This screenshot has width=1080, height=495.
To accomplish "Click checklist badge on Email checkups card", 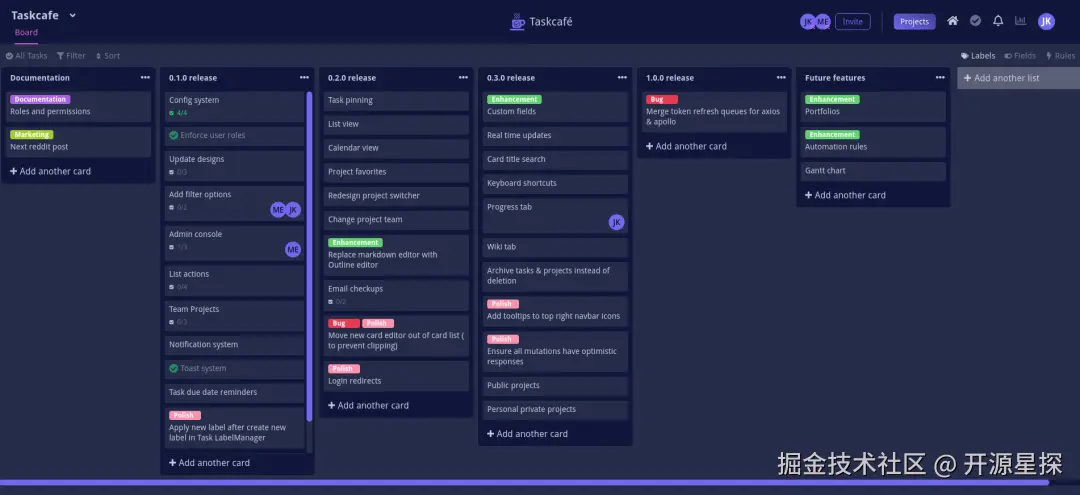I will [338, 302].
